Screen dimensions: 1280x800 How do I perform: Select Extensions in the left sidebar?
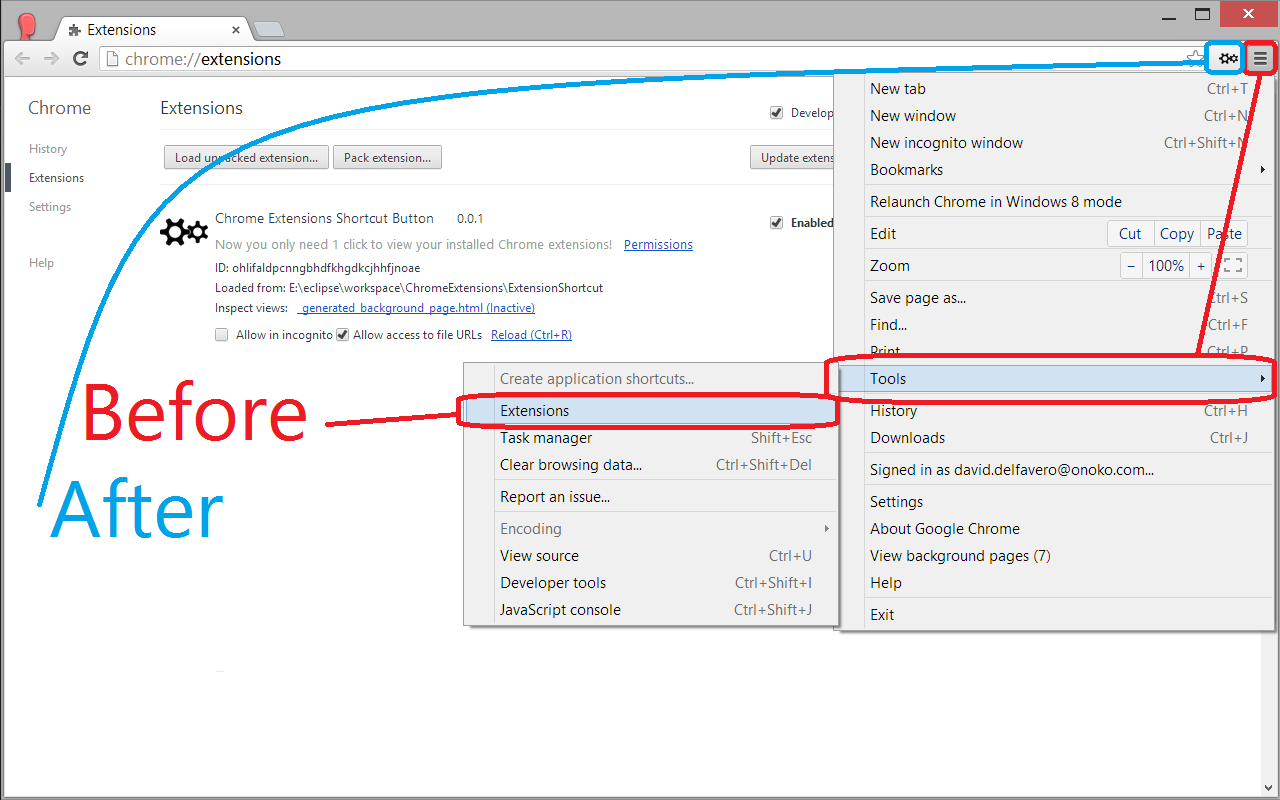57,178
